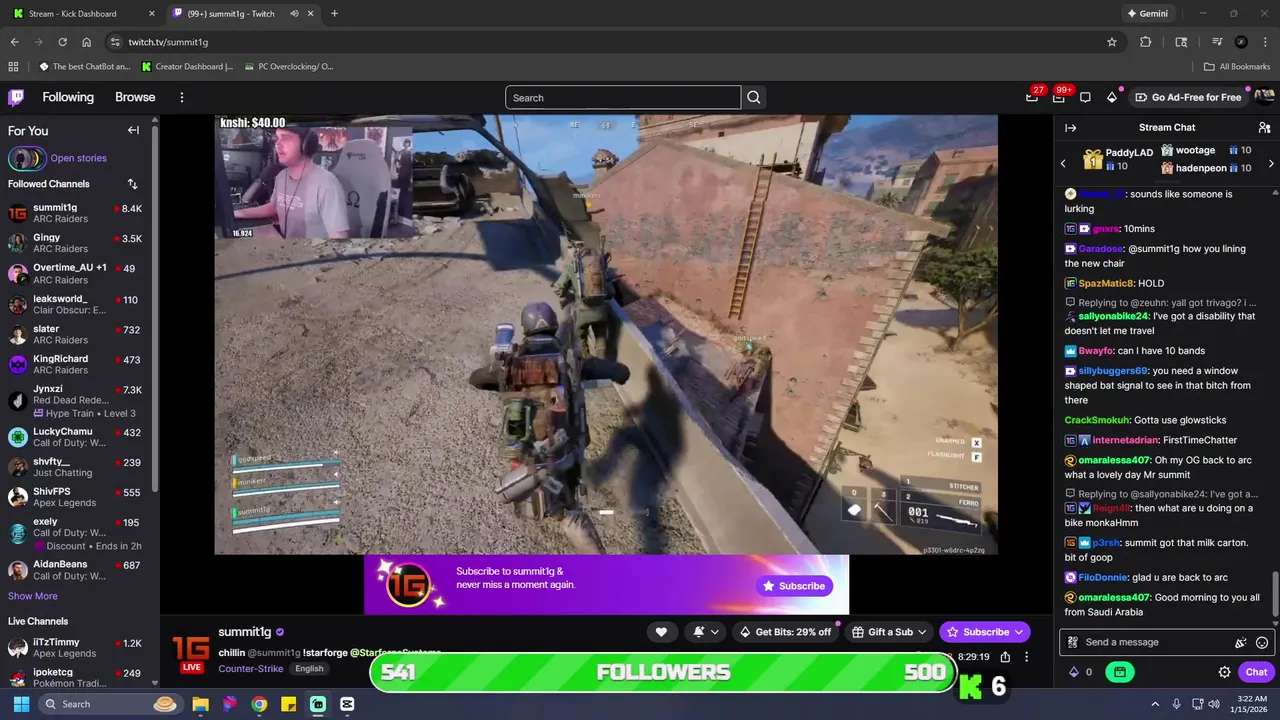The image size is (1280, 720).
Task: Open the Twitch more options menu next to Browse
Action: pos(182,97)
